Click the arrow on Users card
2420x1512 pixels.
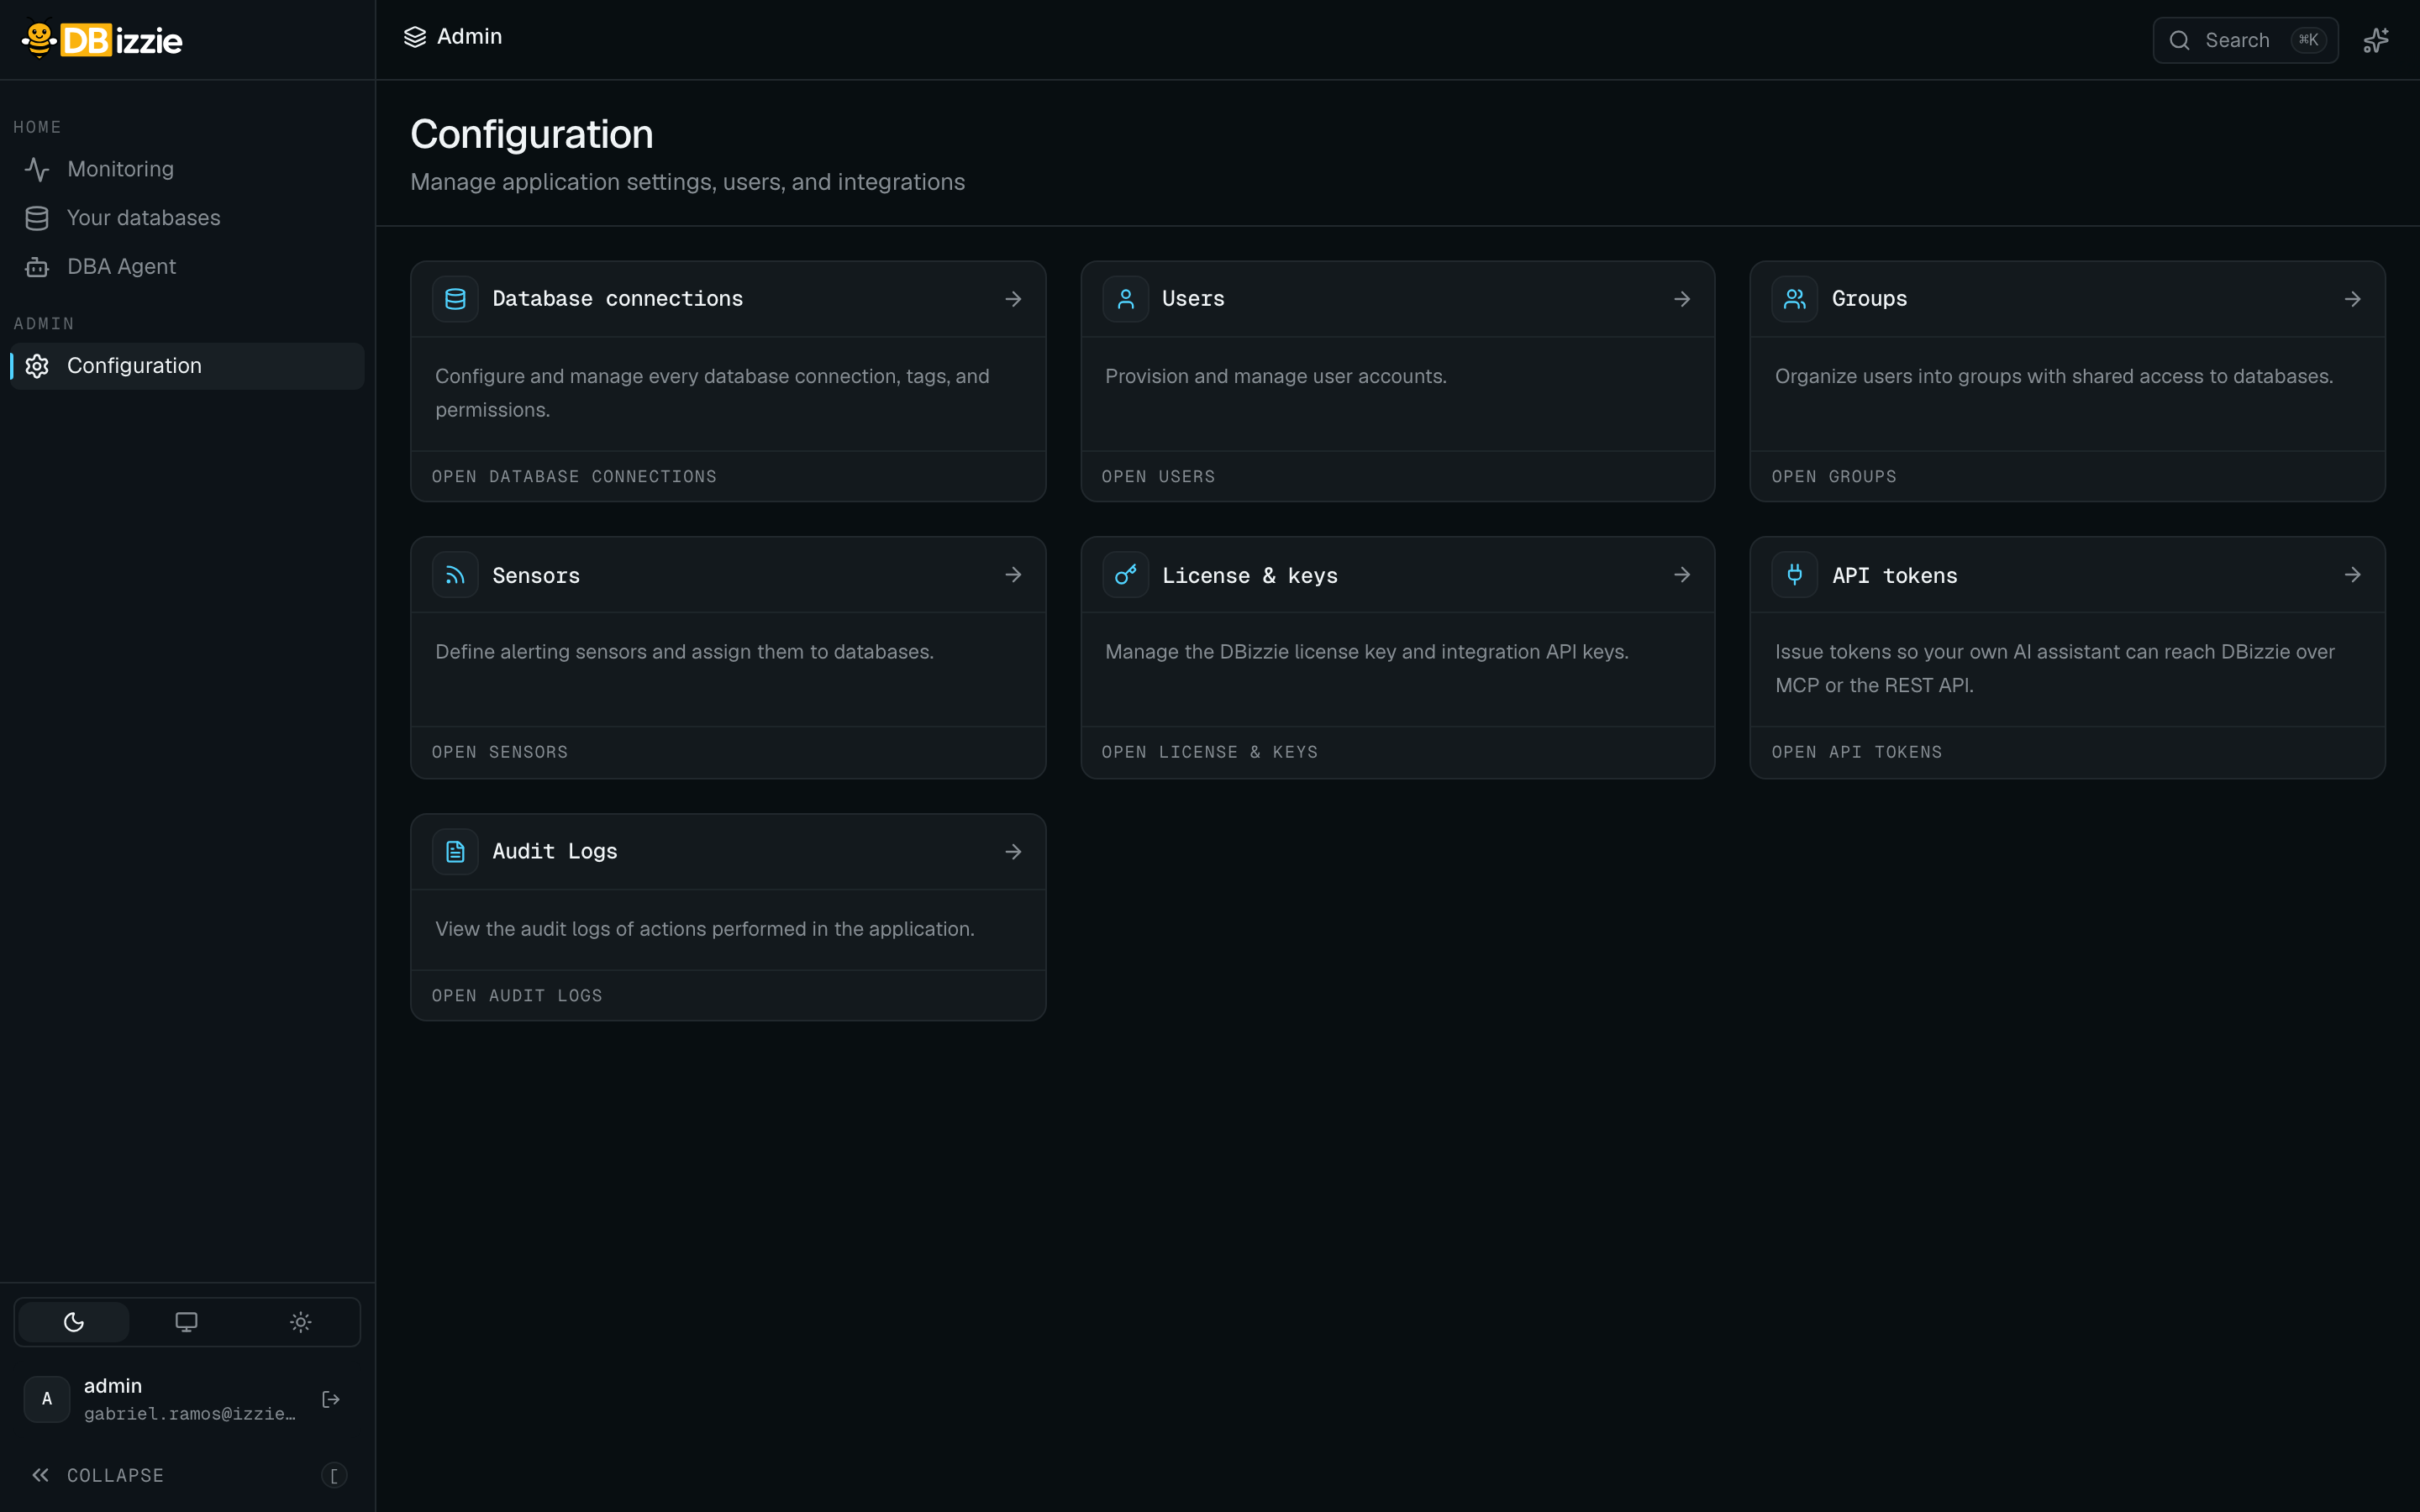pyautogui.click(x=1682, y=299)
